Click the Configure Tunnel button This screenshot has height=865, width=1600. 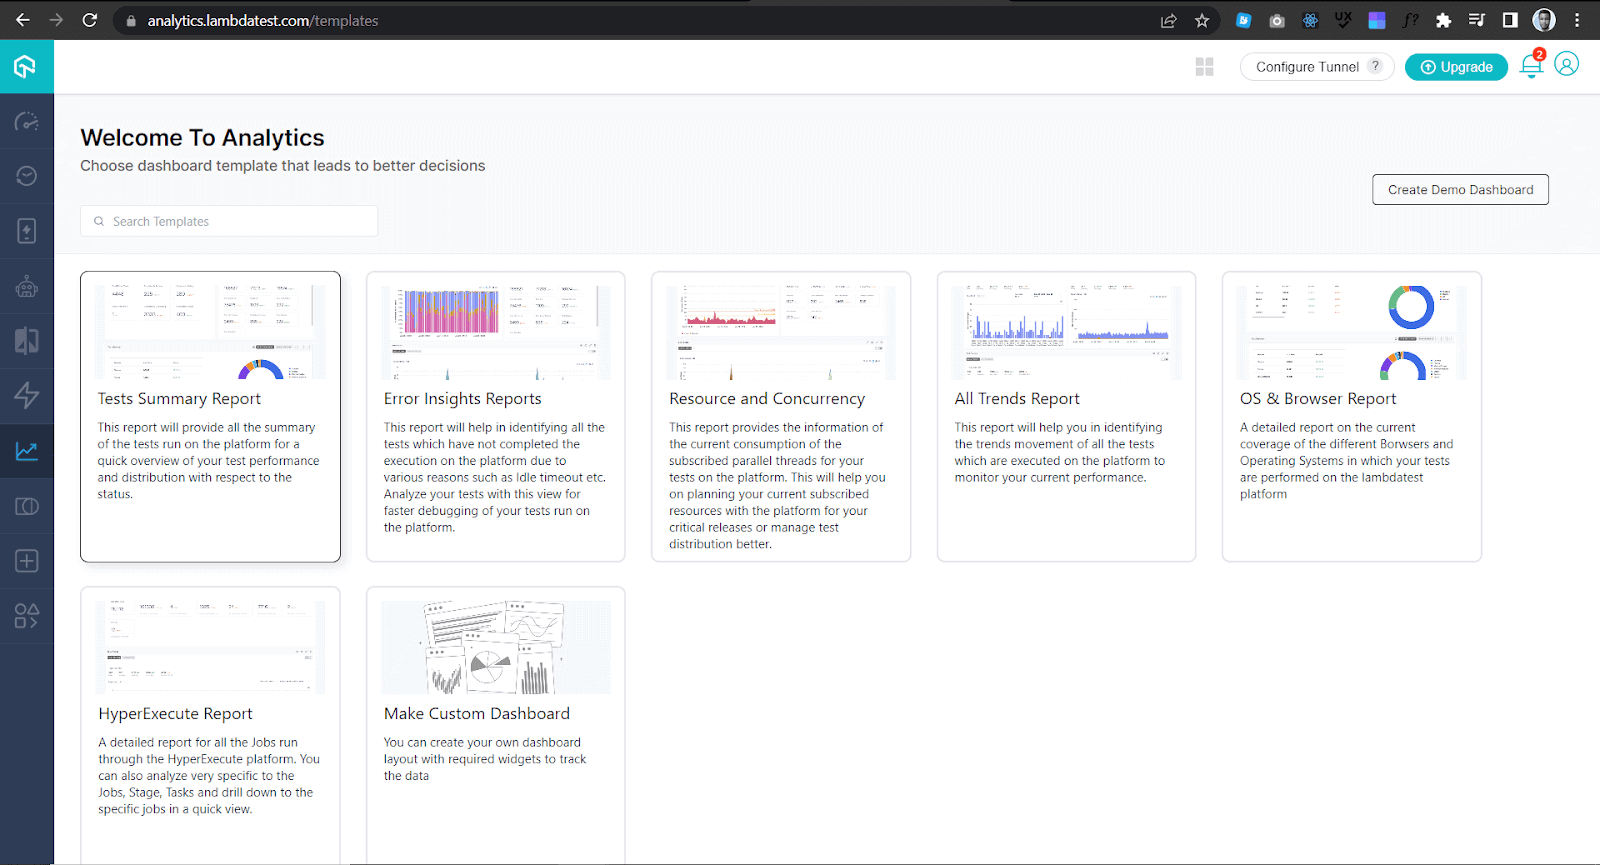[1317, 67]
